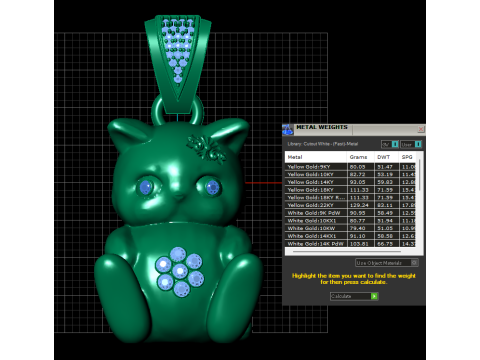Click the cat's right blue gem eye
Viewport: 480px width, 360px height.
click(212, 187)
